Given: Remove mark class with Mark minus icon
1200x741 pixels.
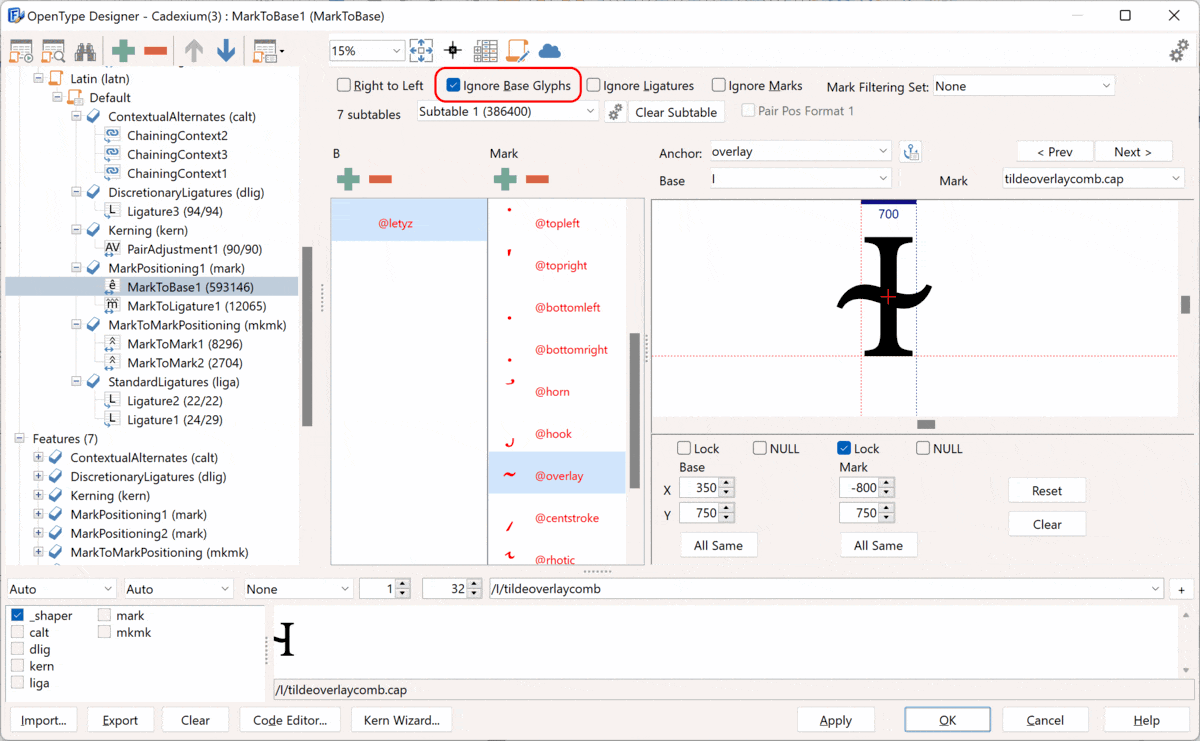Looking at the screenshot, I should point(537,179).
